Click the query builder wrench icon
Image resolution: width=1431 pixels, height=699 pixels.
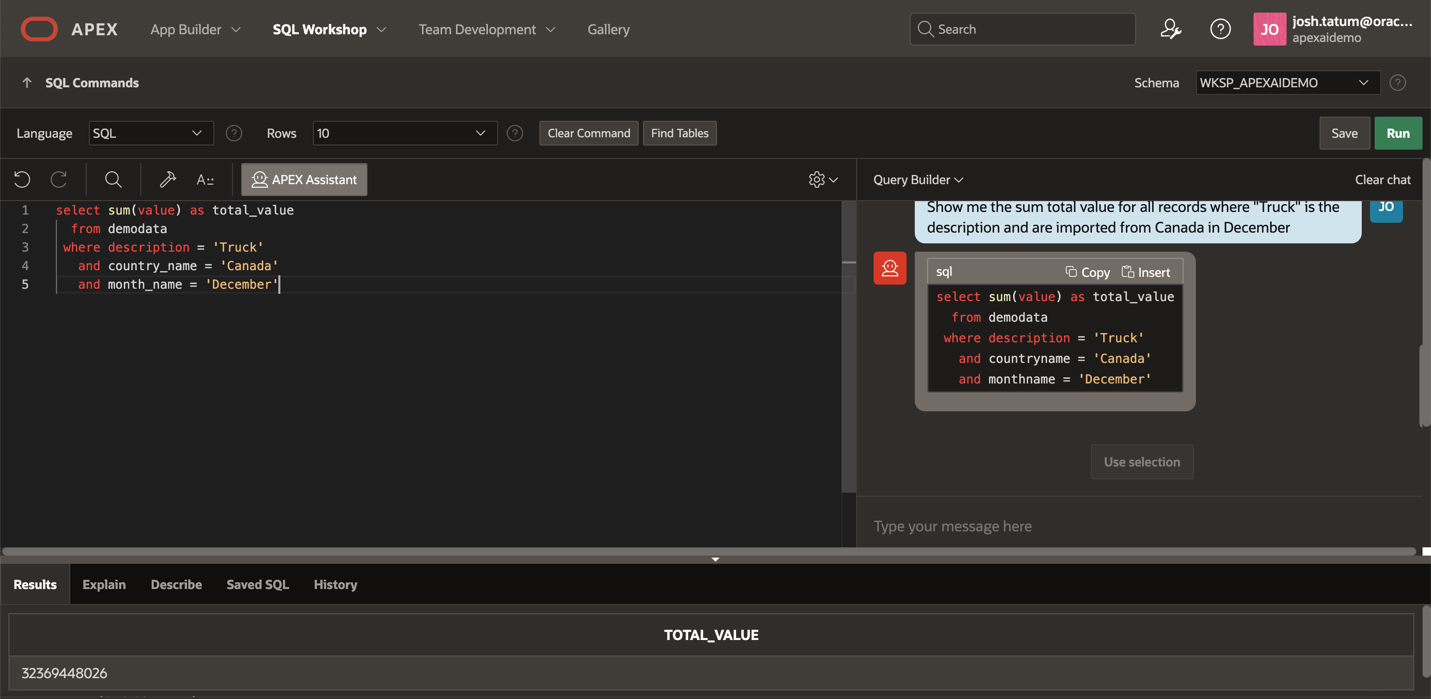coord(167,179)
